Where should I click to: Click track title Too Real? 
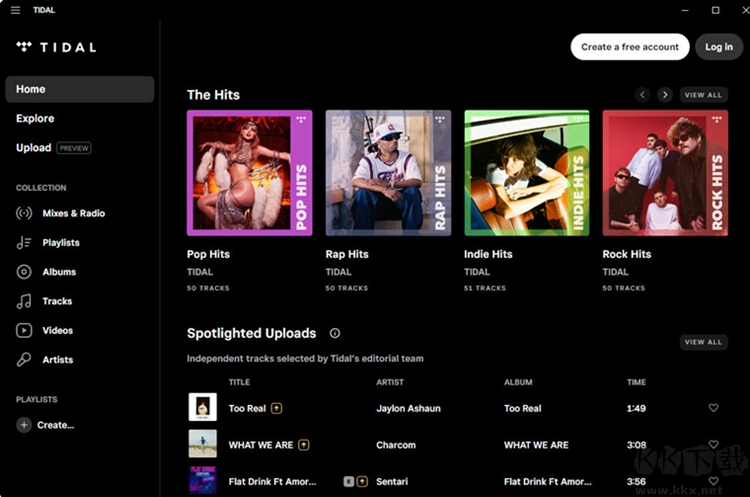[247, 409]
